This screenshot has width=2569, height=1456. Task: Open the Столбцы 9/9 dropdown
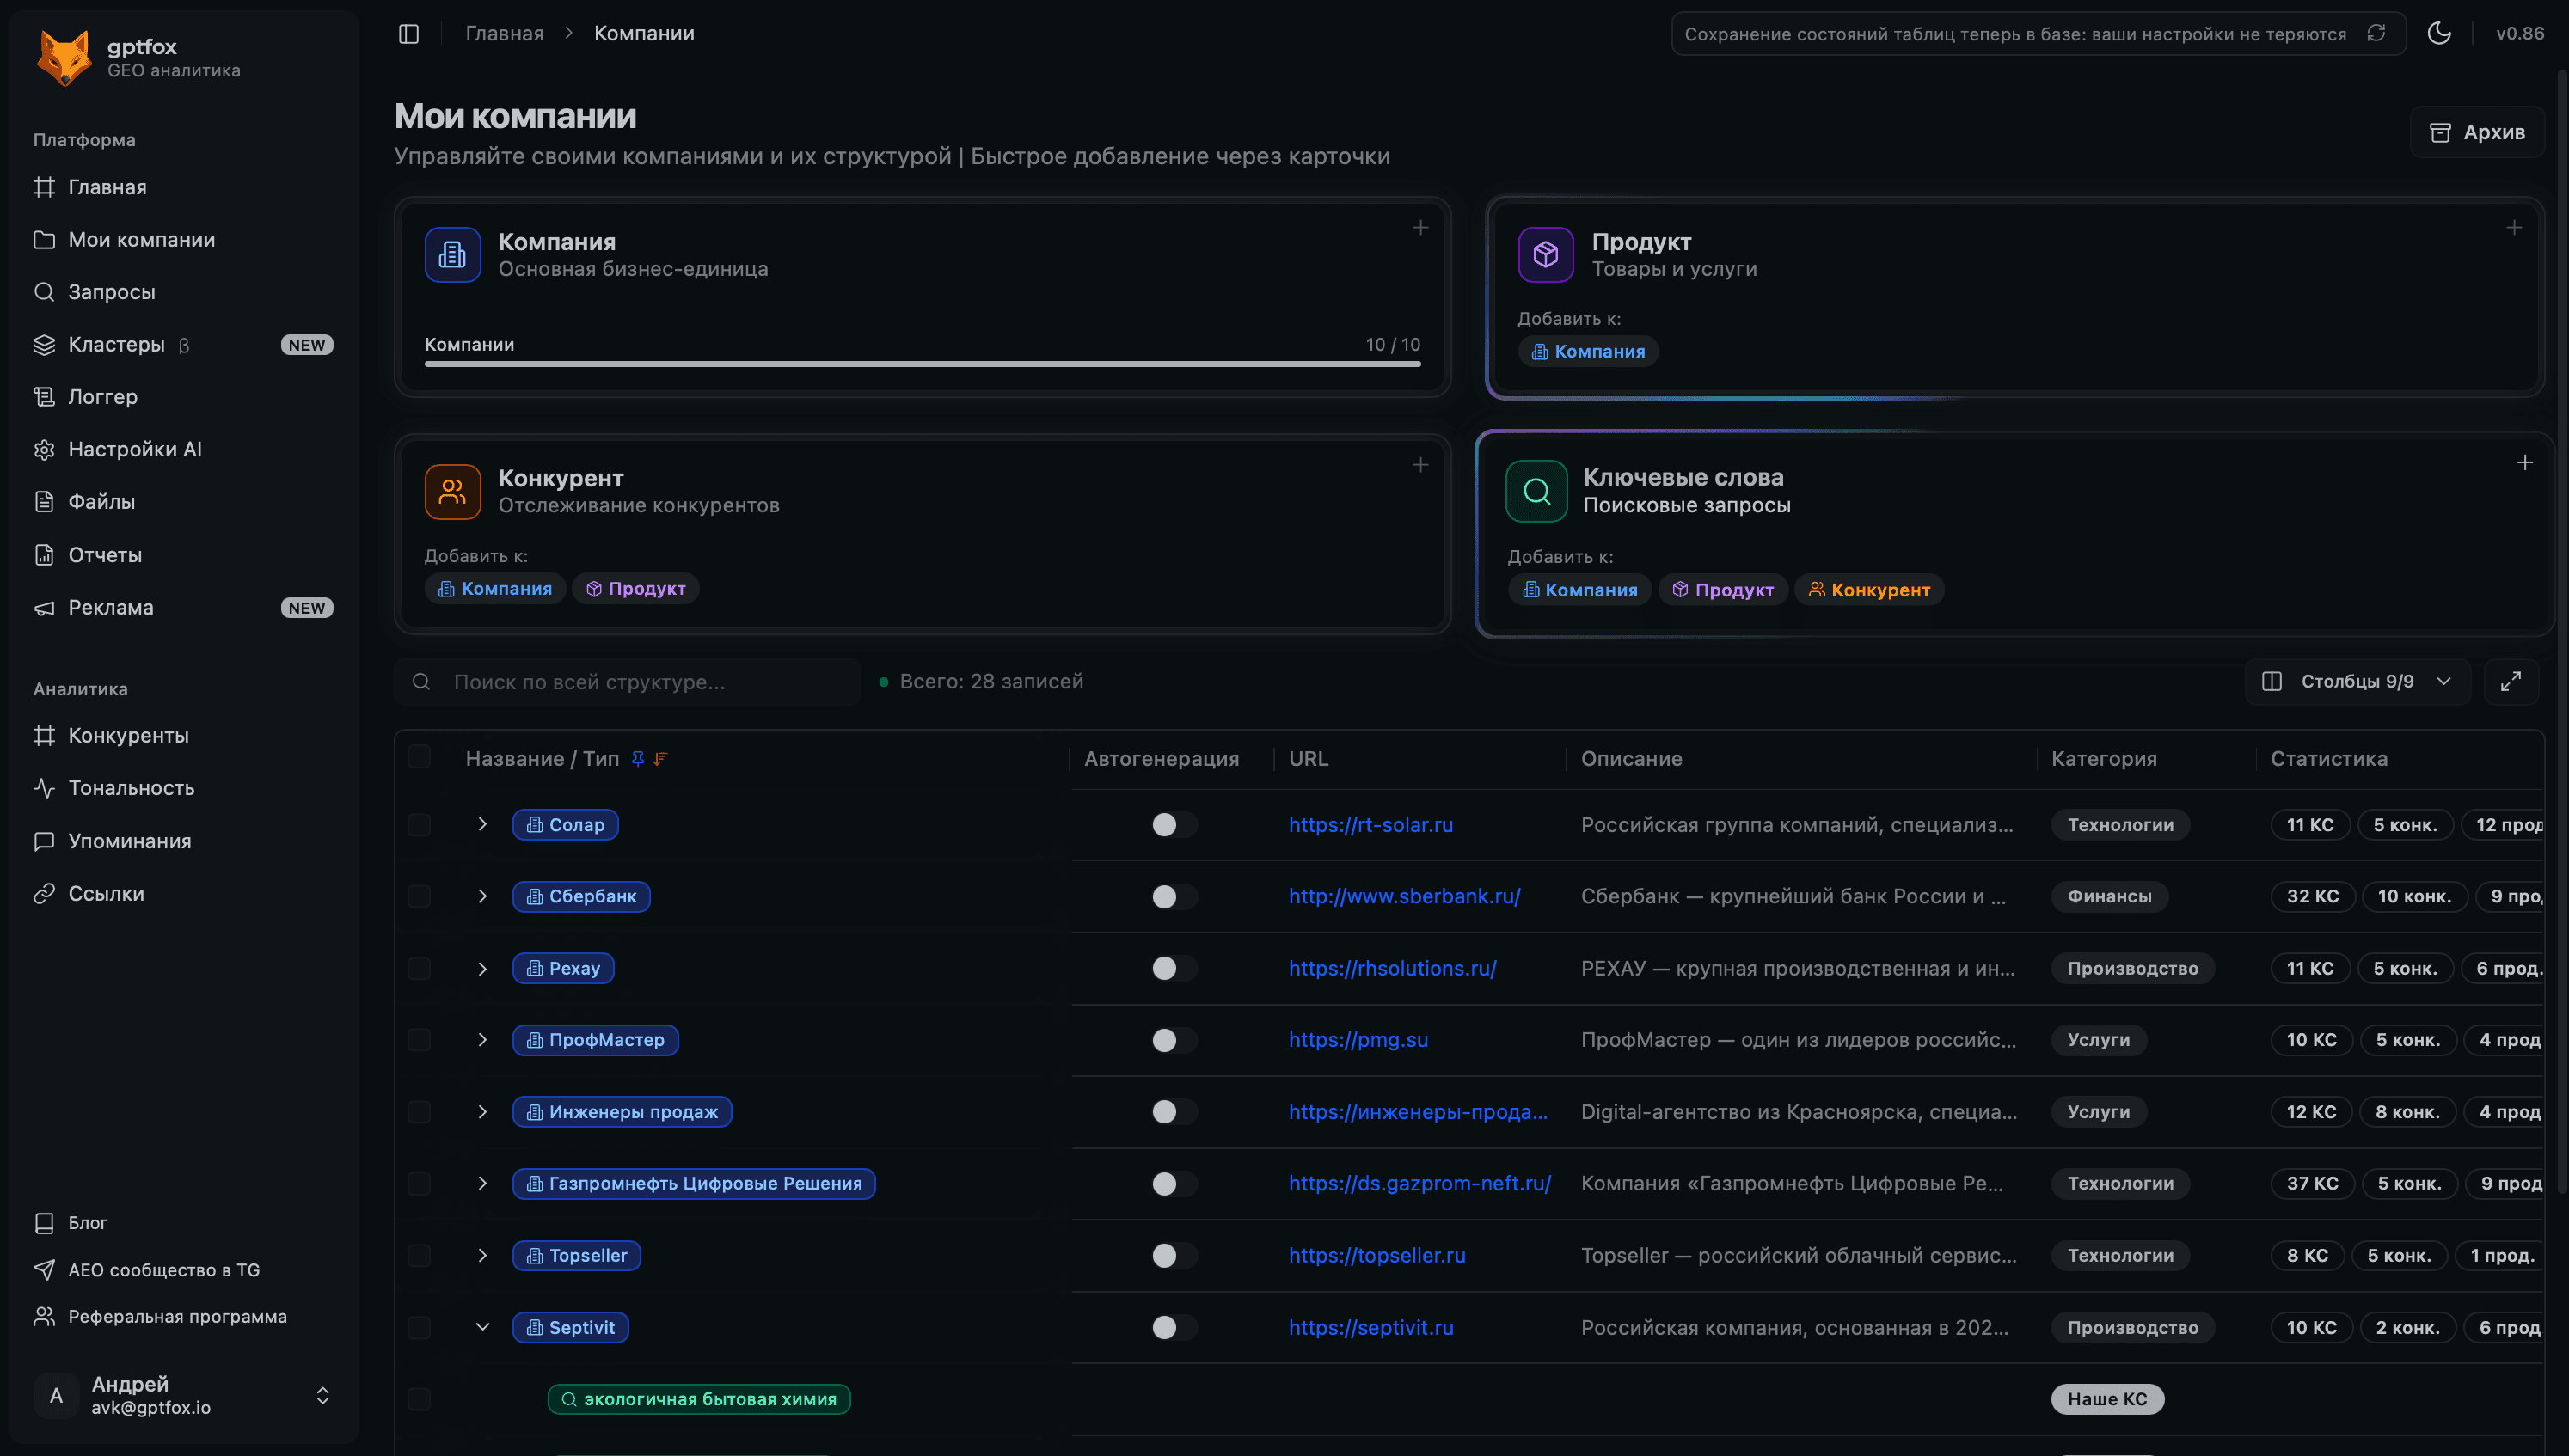(x=2357, y=681)
